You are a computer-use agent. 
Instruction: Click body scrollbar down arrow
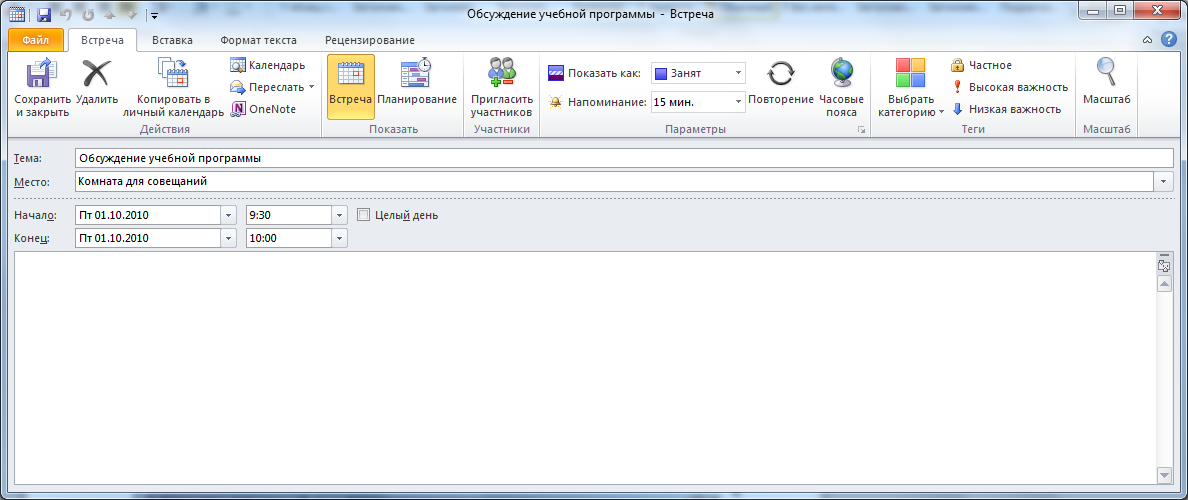[1165, 474]
